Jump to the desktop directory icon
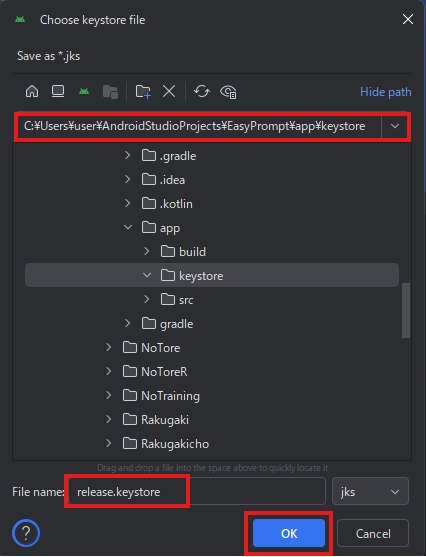 [58, 91]
